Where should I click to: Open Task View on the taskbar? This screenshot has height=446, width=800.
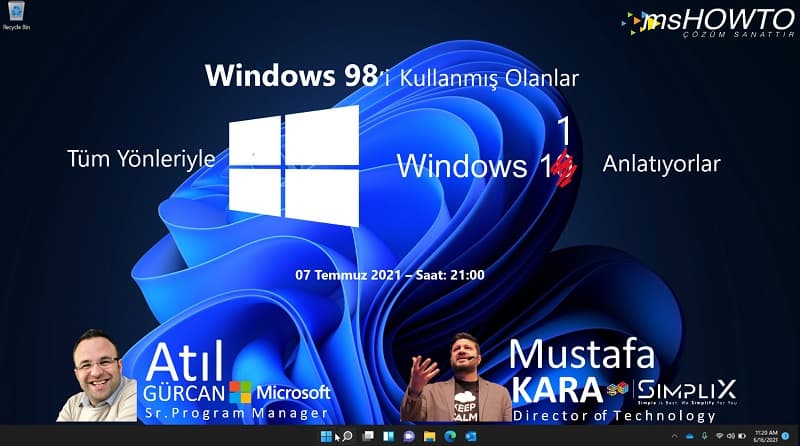tap(368, 436)
